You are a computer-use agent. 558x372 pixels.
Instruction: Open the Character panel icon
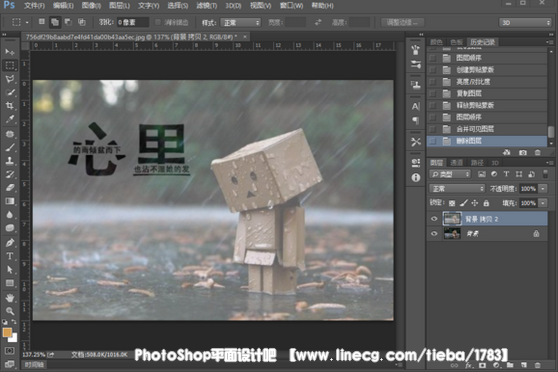coord(415,106)
